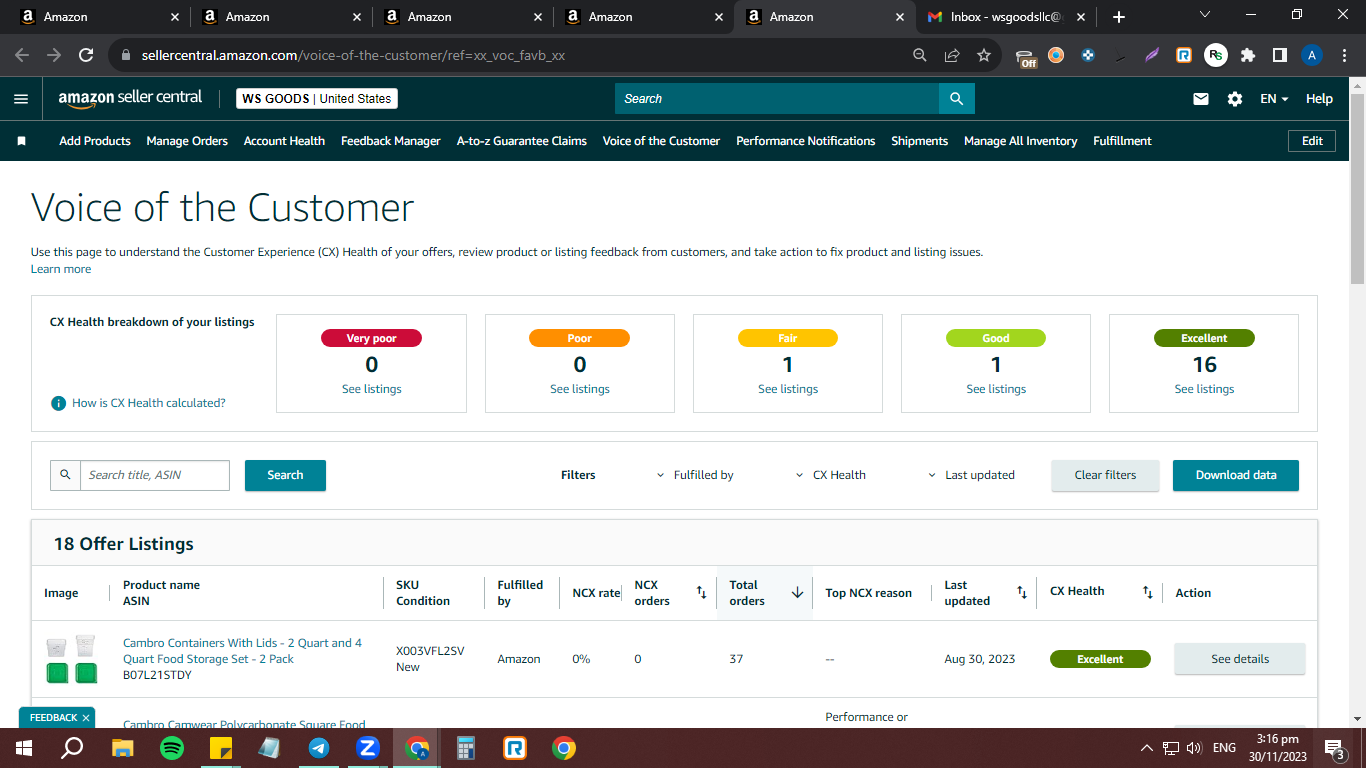
Task: Open the Chrome Extensions puzzle icon
Action: click(1248, 56)
